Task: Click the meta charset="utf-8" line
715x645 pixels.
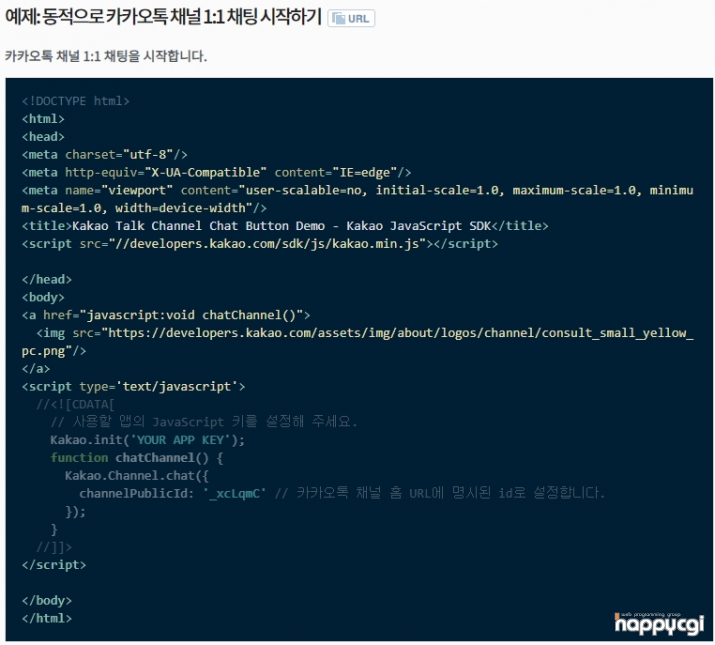Action: pyautogui.click(x=104, y=154)
